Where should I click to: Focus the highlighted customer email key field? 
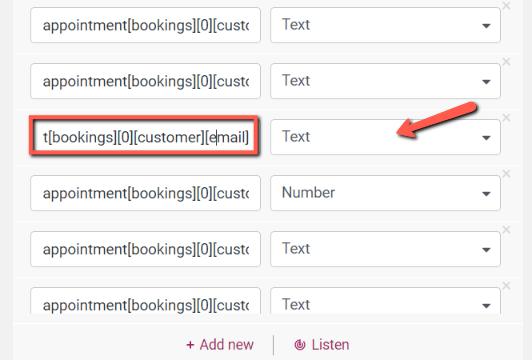tap(145, 137)
